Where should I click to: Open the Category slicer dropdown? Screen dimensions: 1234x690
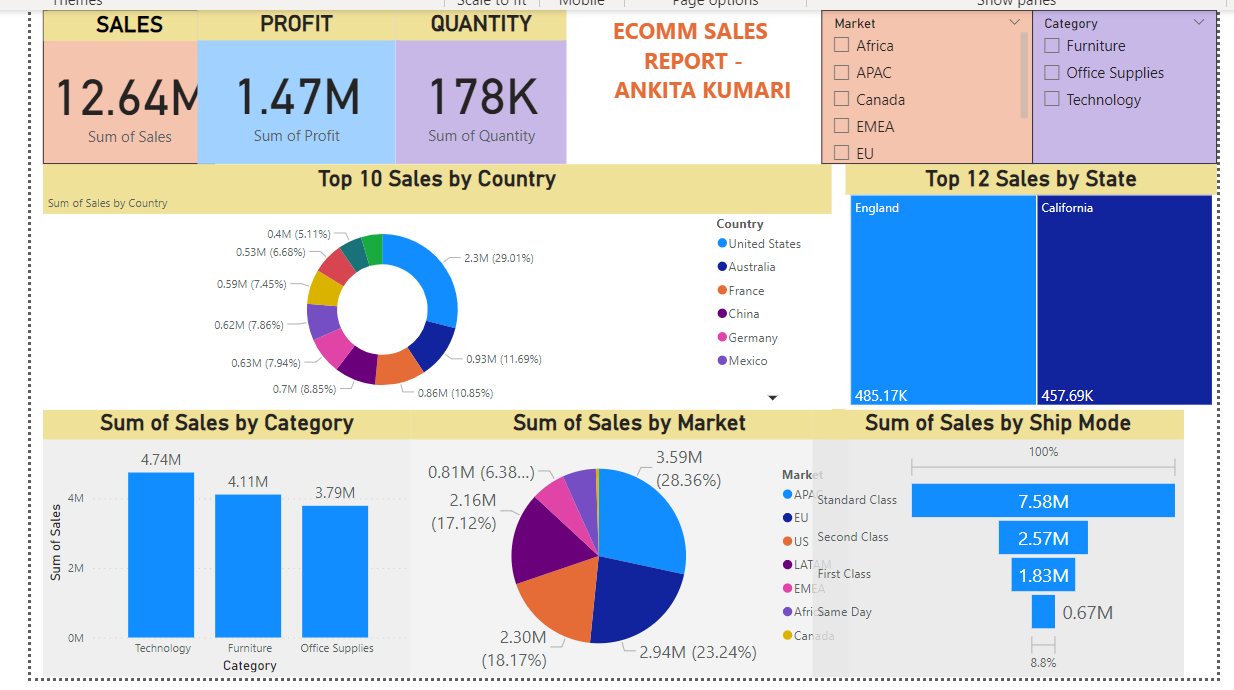[x=1199, y=22]
